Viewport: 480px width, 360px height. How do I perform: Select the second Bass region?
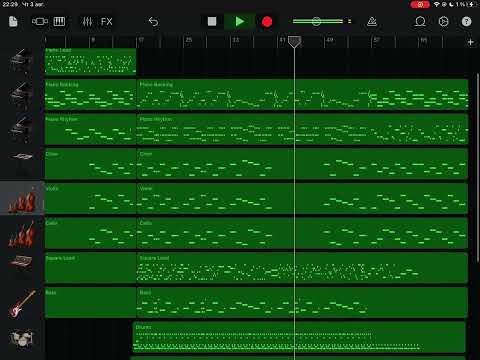click(x=303, y=303)
